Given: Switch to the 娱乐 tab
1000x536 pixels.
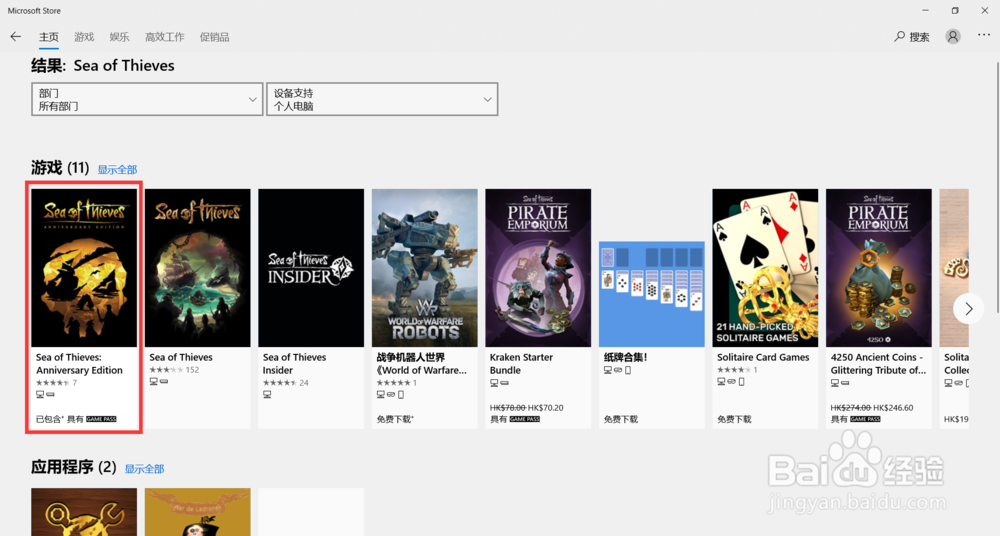Looking at the screenshot, I should pos(119,37).
